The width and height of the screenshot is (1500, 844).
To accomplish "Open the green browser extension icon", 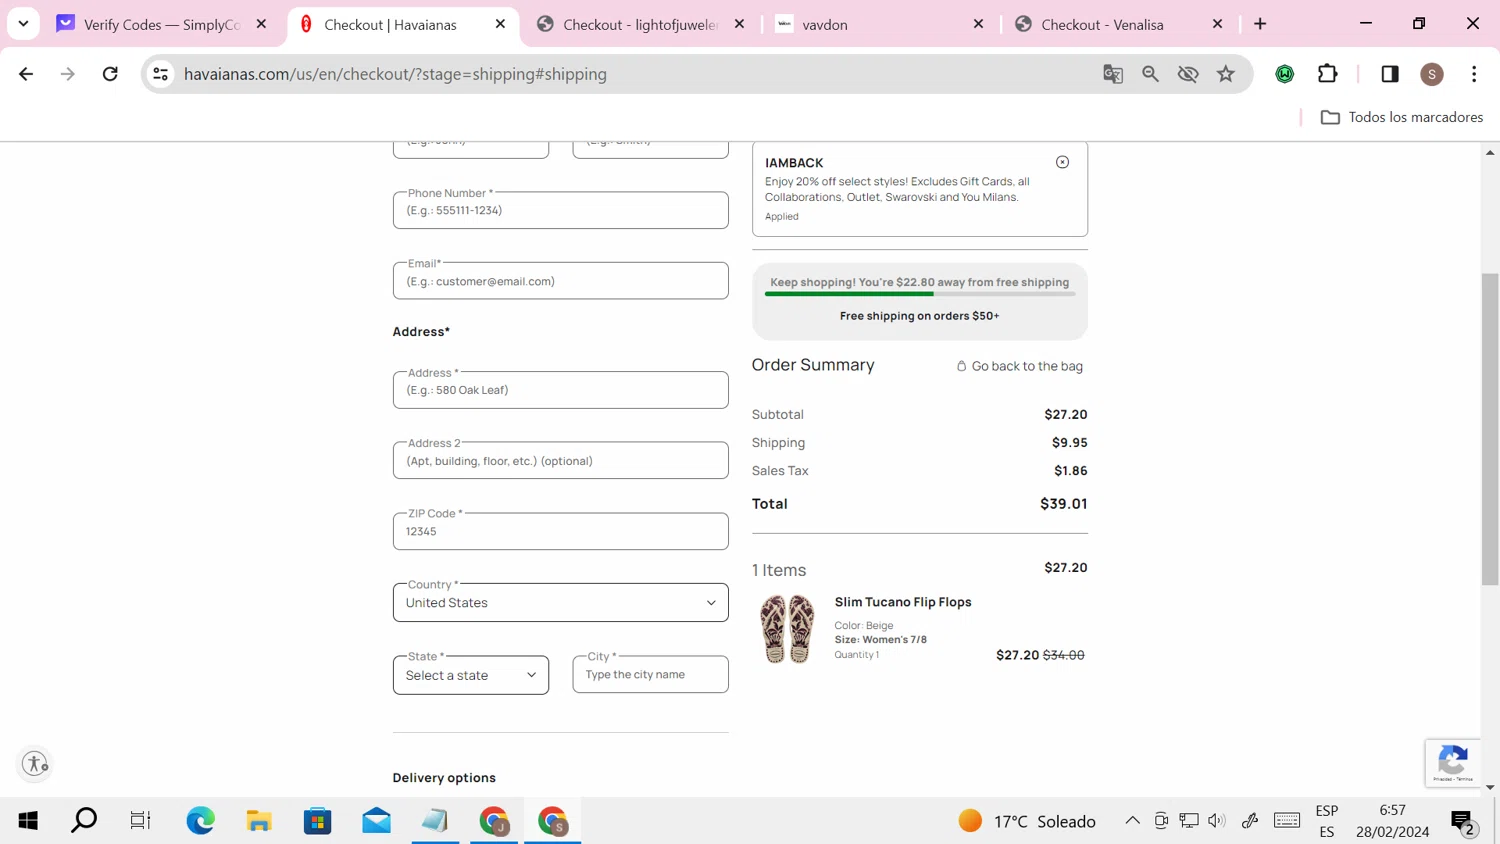I will coord(1285,74).
